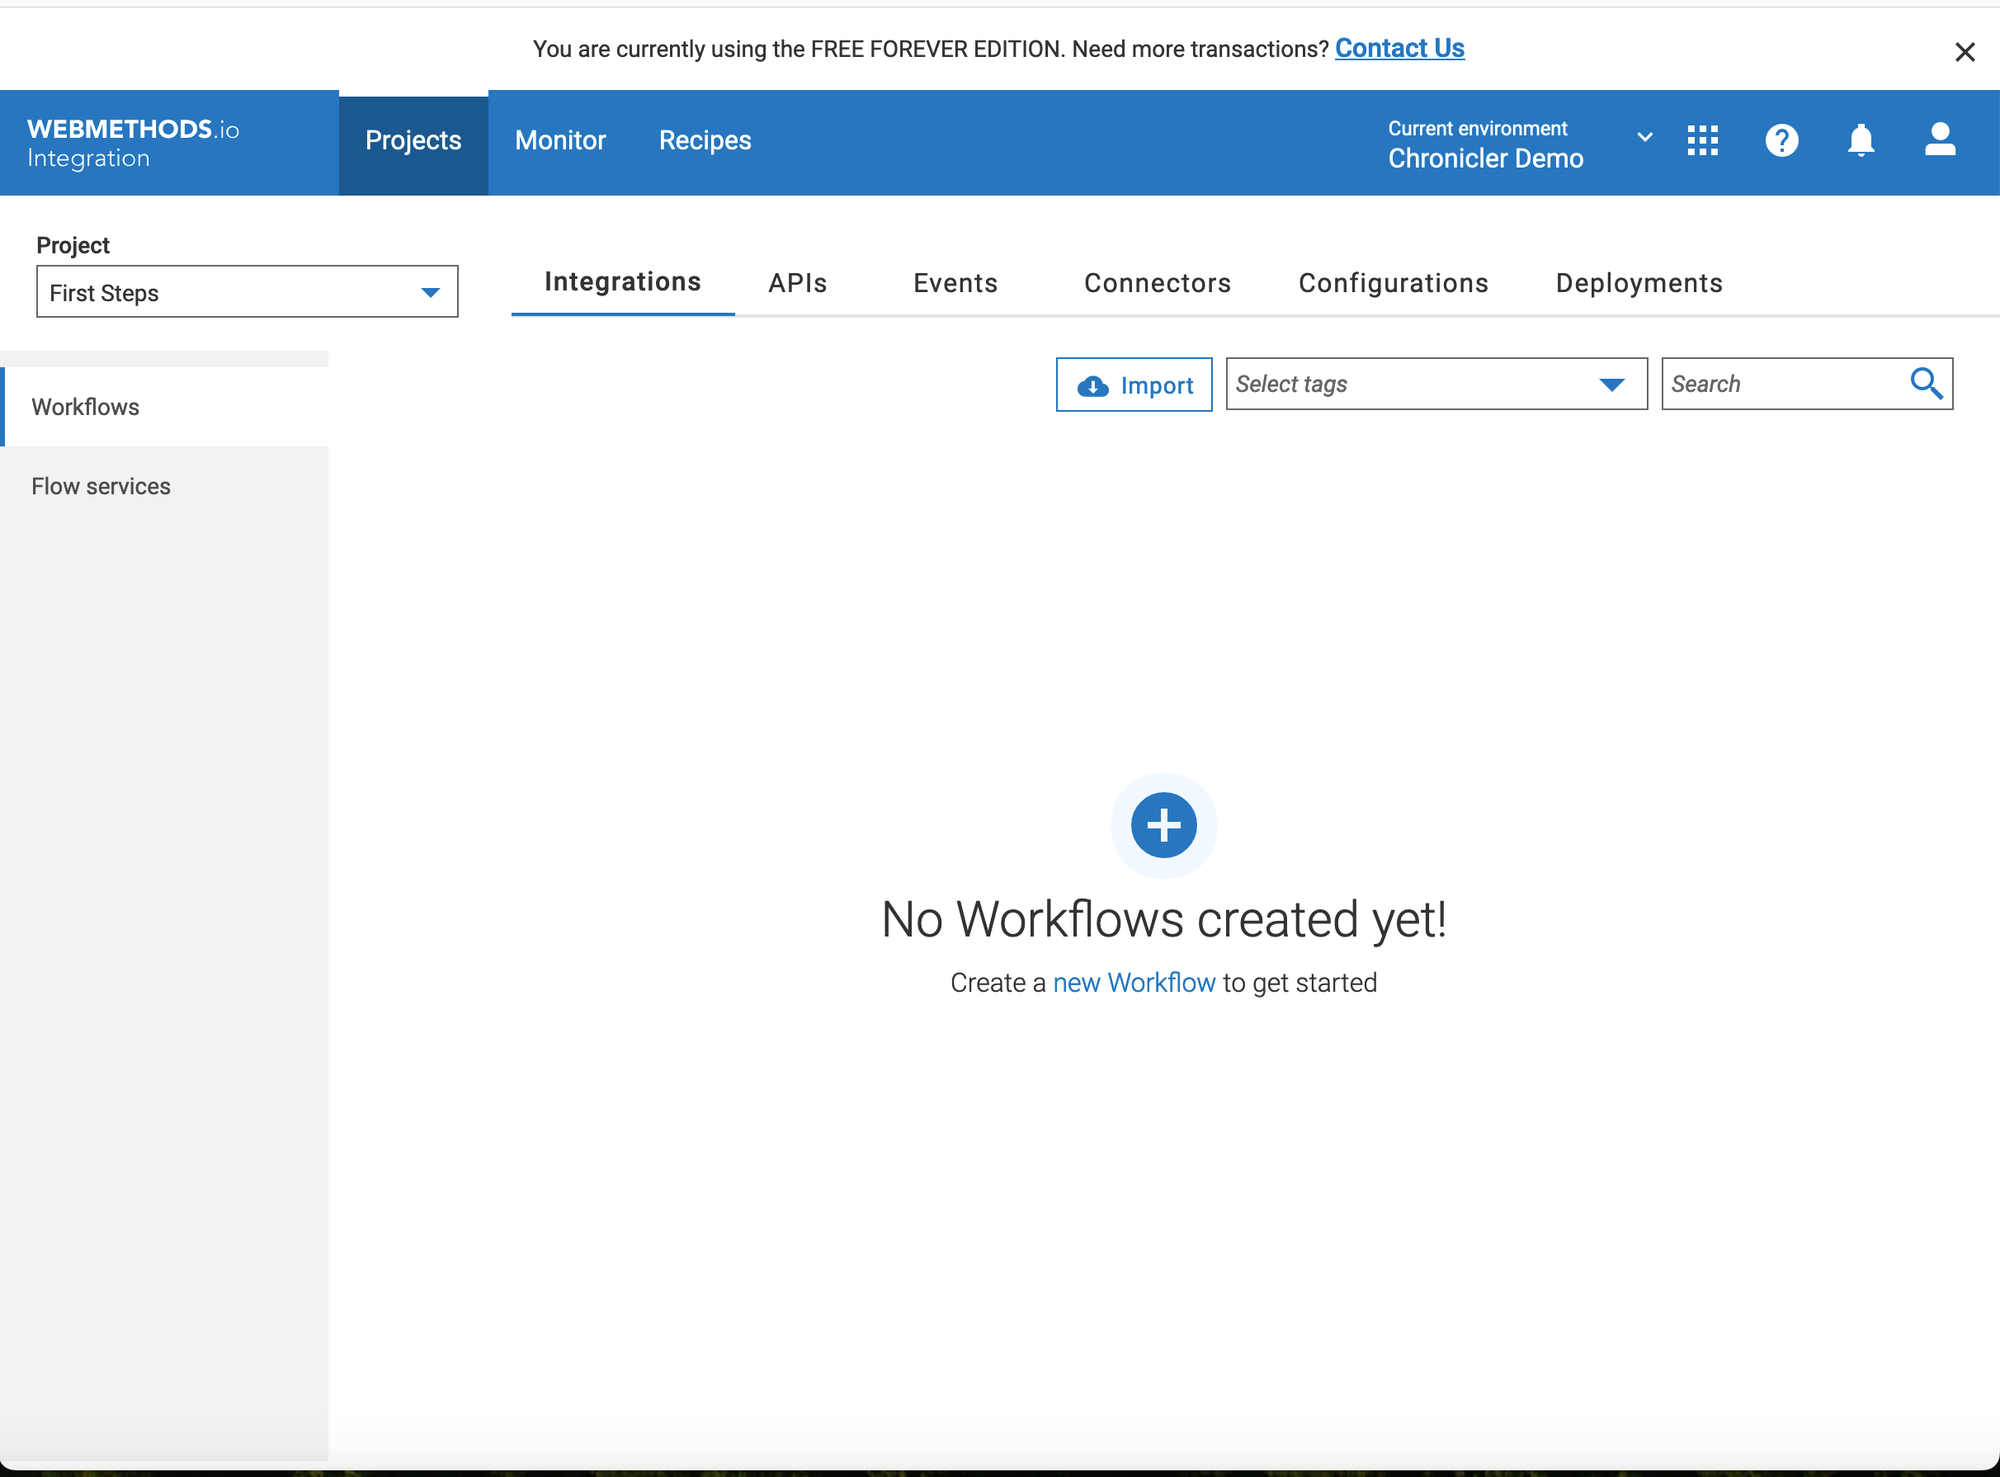Follow the Contact Us link
This screenshot has height=1477, width=2000.
(x=1399, y=48)
